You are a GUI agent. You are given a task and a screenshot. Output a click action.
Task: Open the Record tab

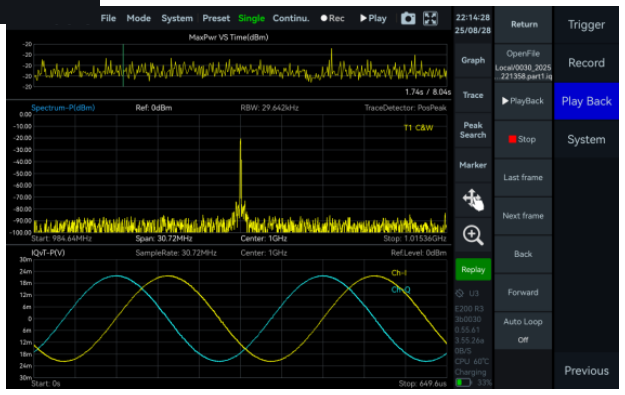pyautogui.click(x=586, y=63)
